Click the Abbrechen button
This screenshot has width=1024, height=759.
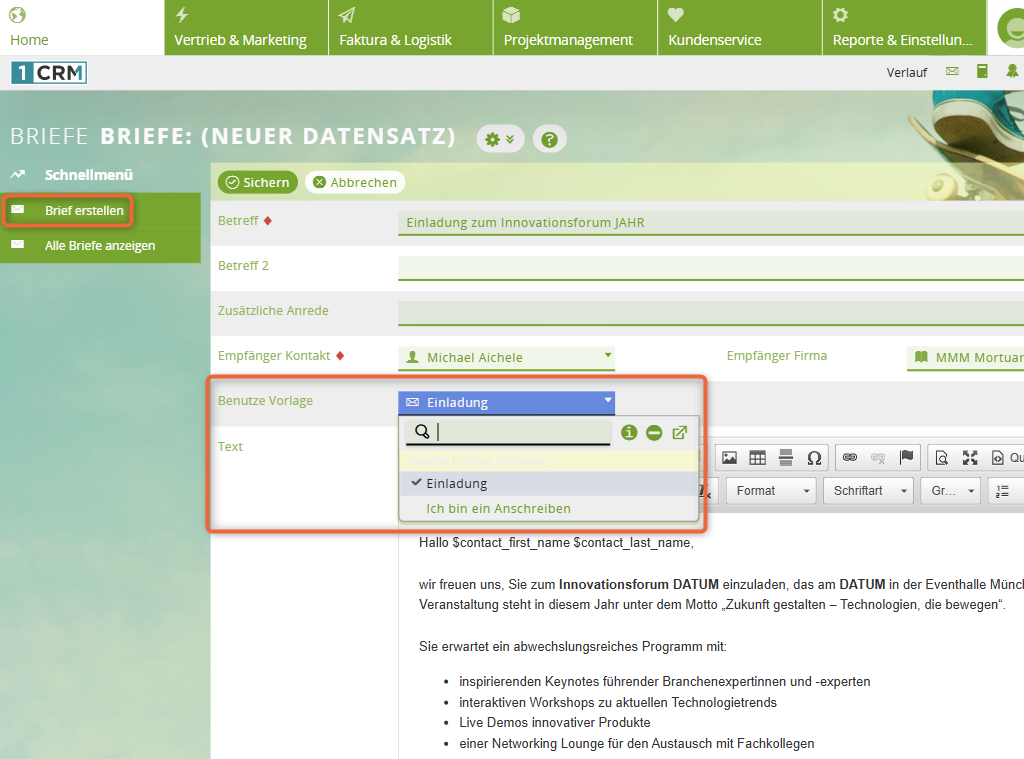[355, 182]
